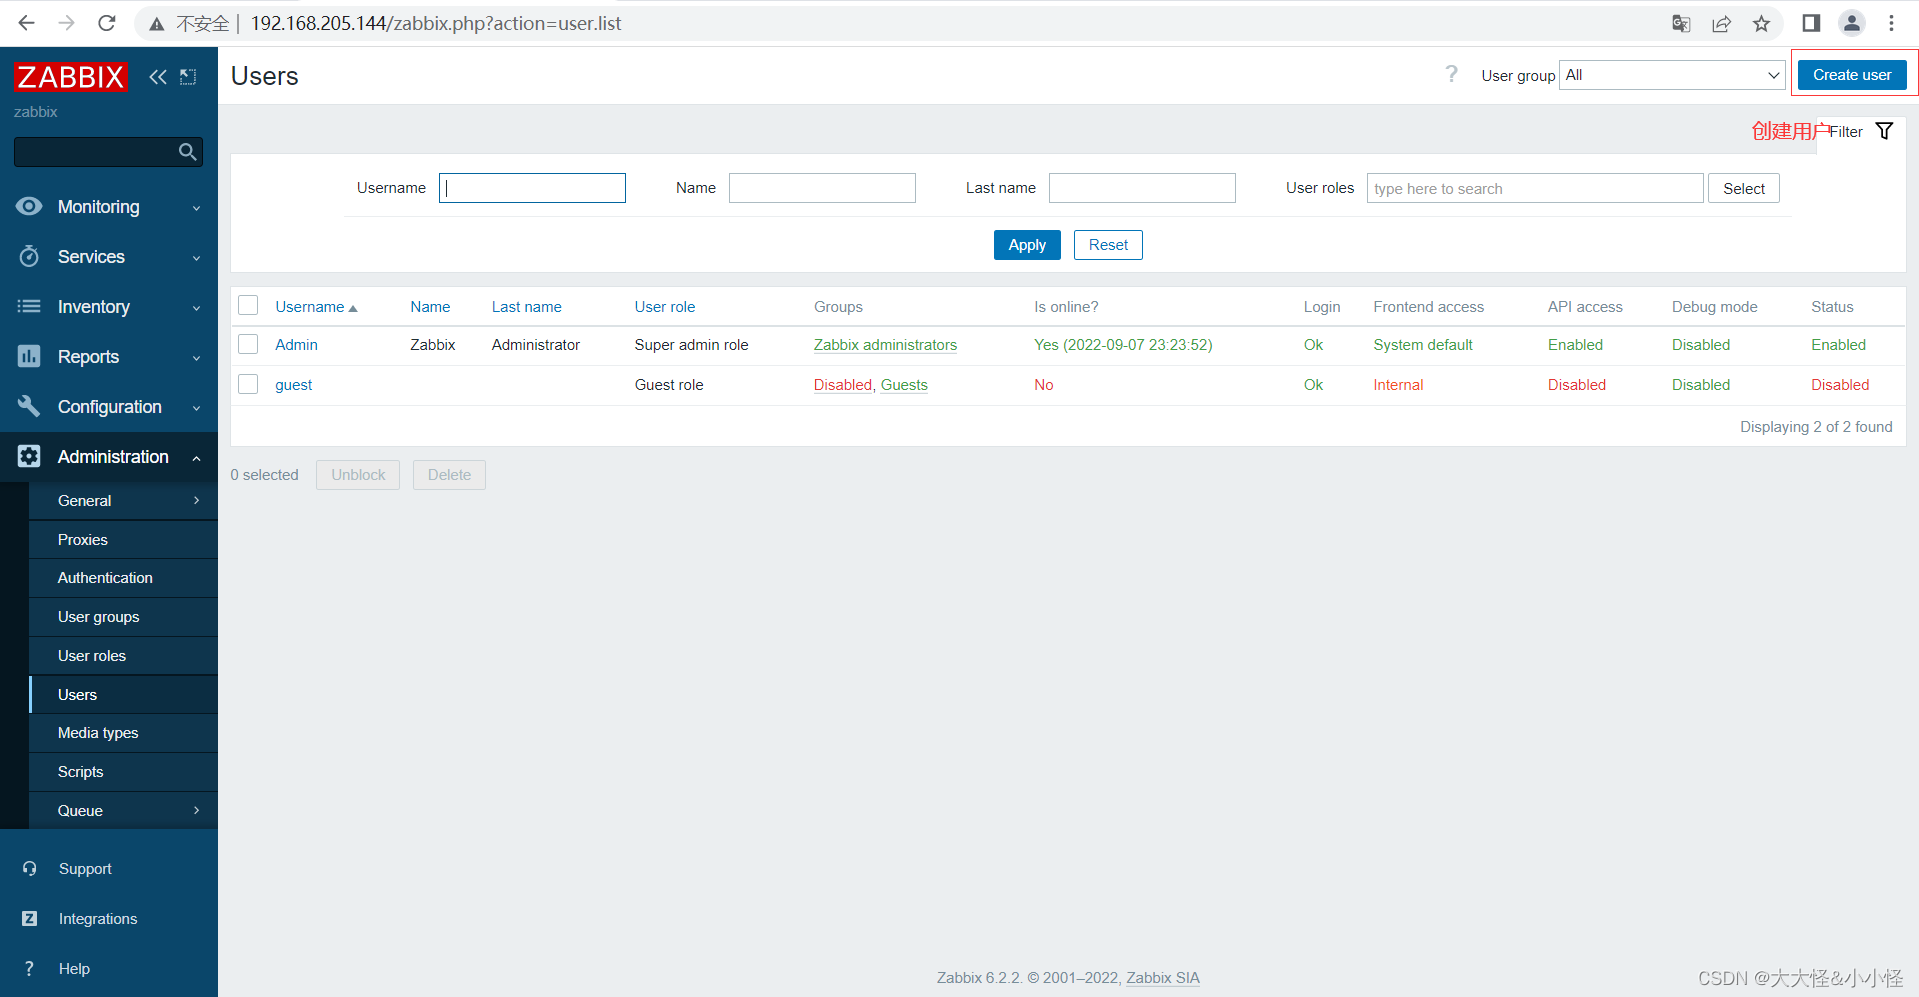
Task: Click the translate page icon in address bar
Action: 1681,23
